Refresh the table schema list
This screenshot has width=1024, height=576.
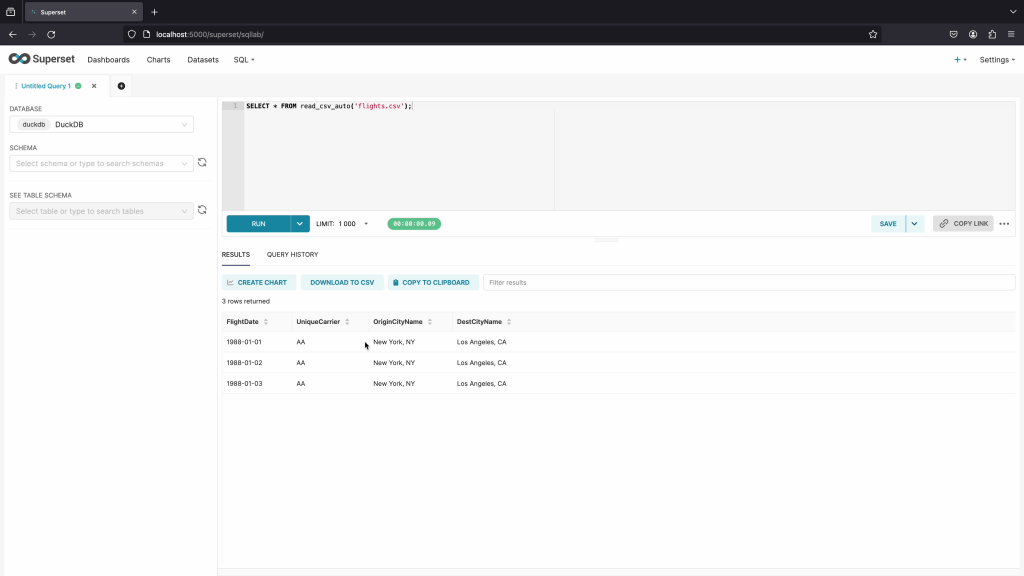point(202,210)
